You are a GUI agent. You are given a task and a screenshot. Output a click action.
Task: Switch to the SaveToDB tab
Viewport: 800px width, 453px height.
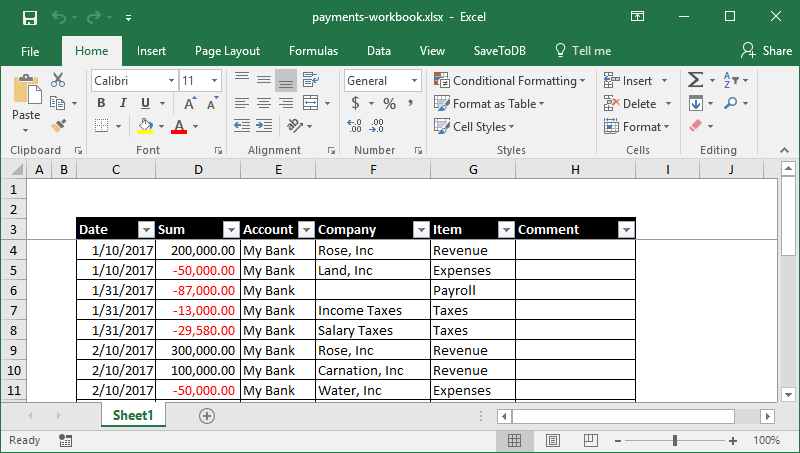(x=499, y=51)
